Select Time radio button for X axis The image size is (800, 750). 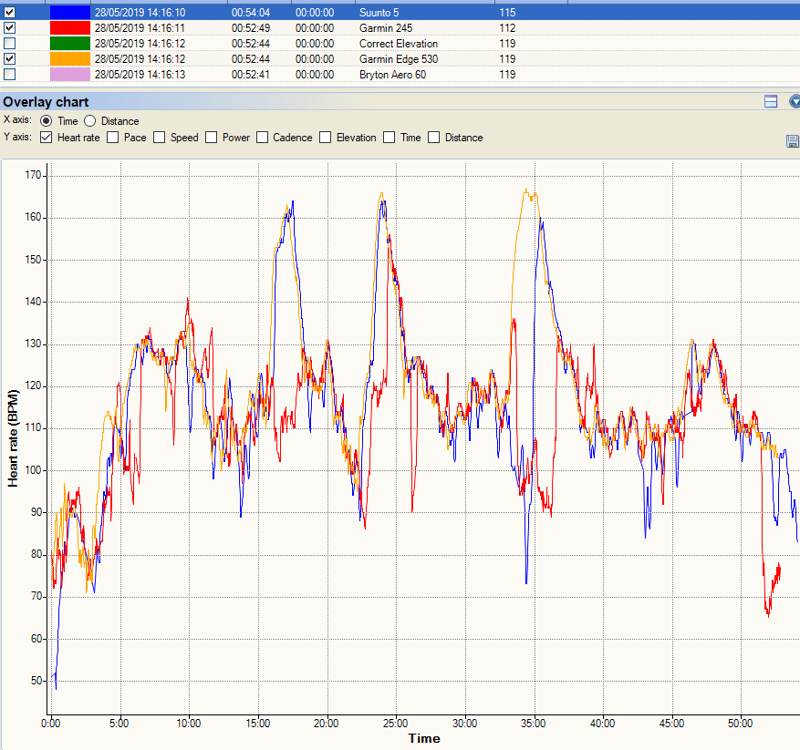tap(46, 121)
